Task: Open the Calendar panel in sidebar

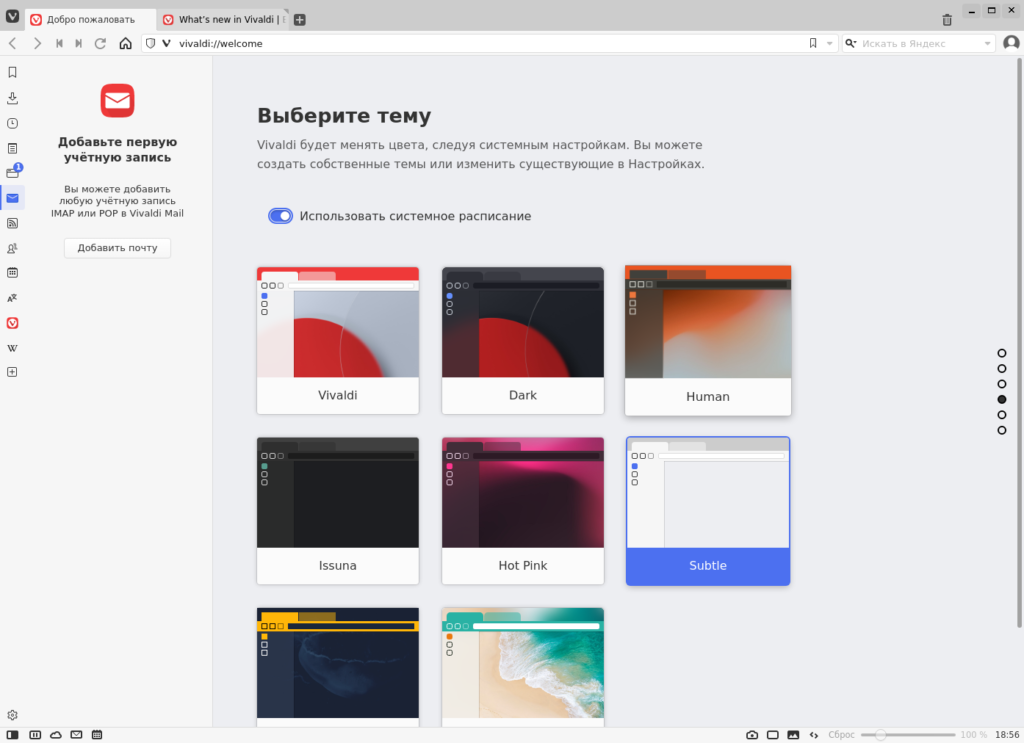Action: [x=12, y=273]
